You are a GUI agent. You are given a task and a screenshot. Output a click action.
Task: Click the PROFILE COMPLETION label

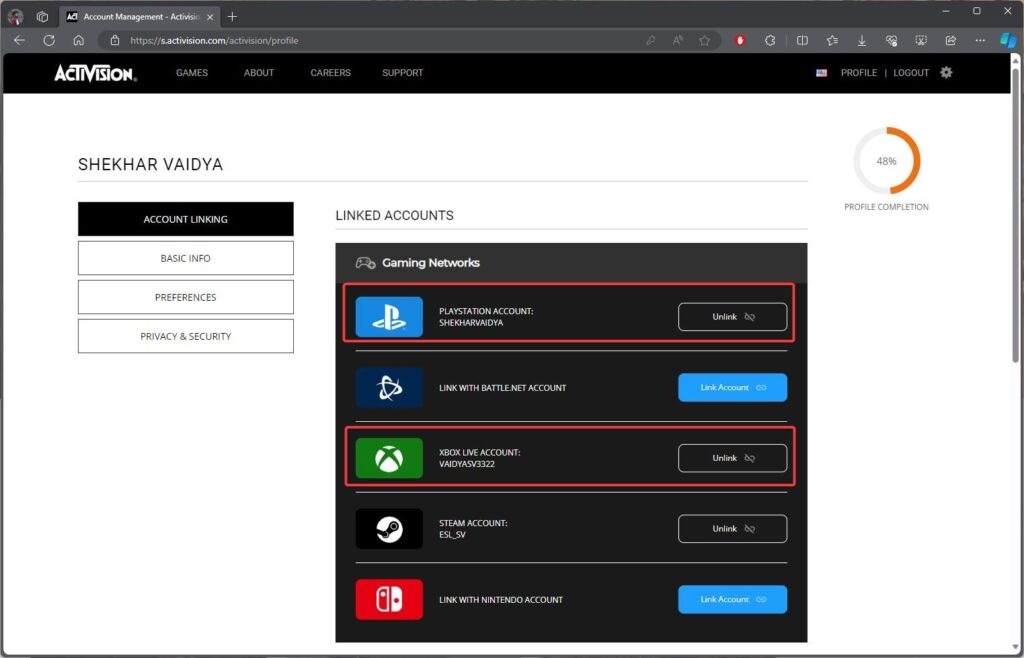click(886, 207)
